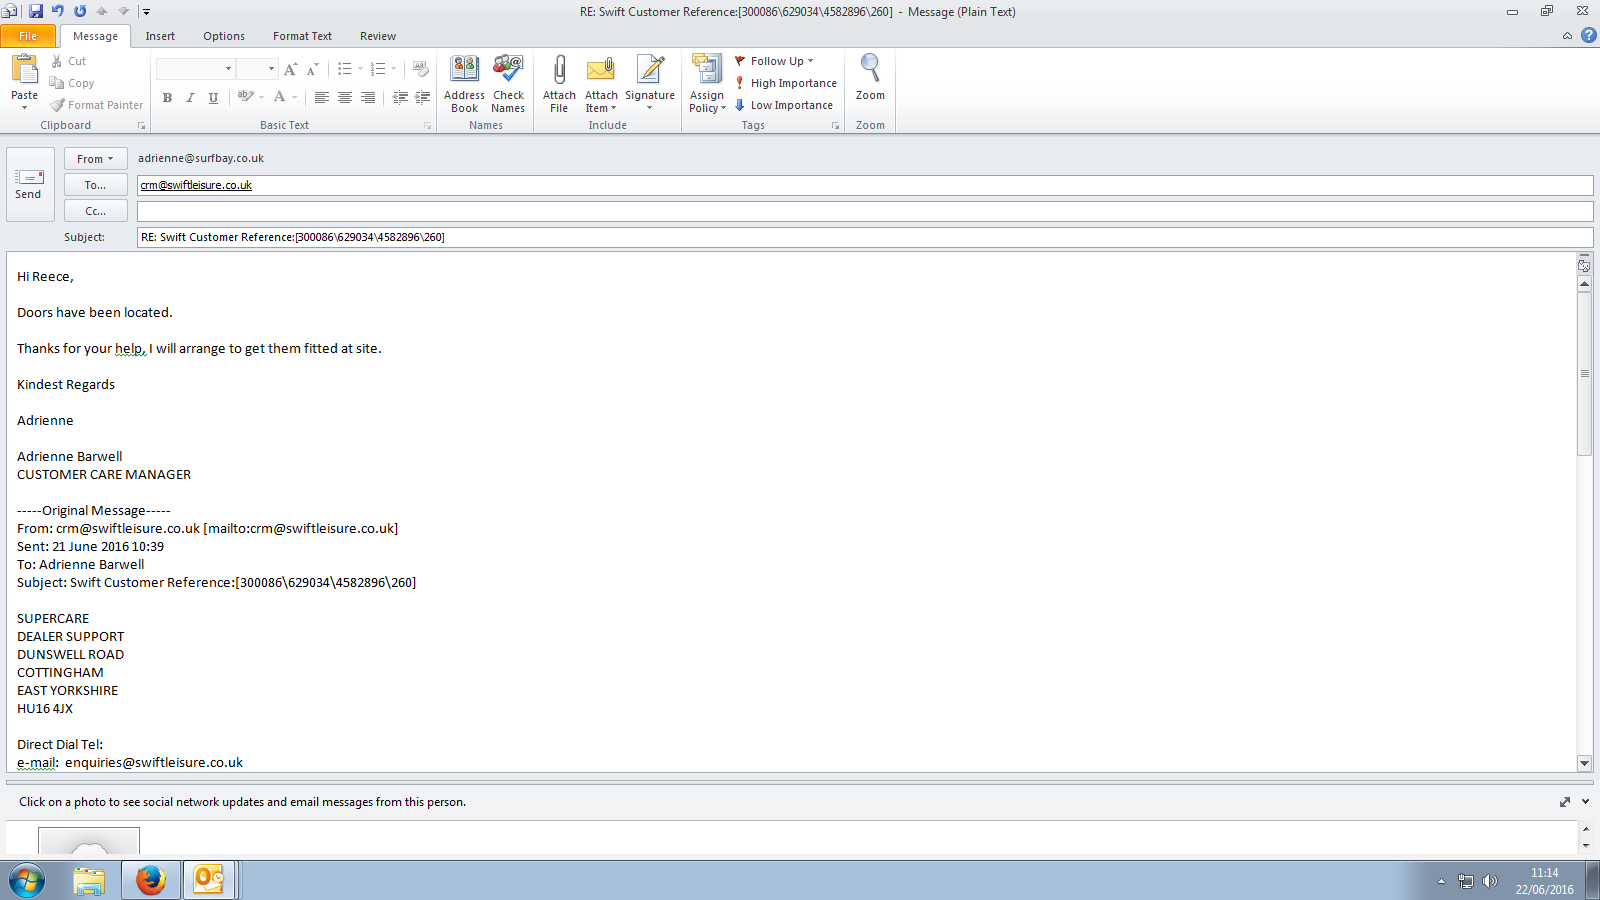Mark the message High Importance

[786, 83]
